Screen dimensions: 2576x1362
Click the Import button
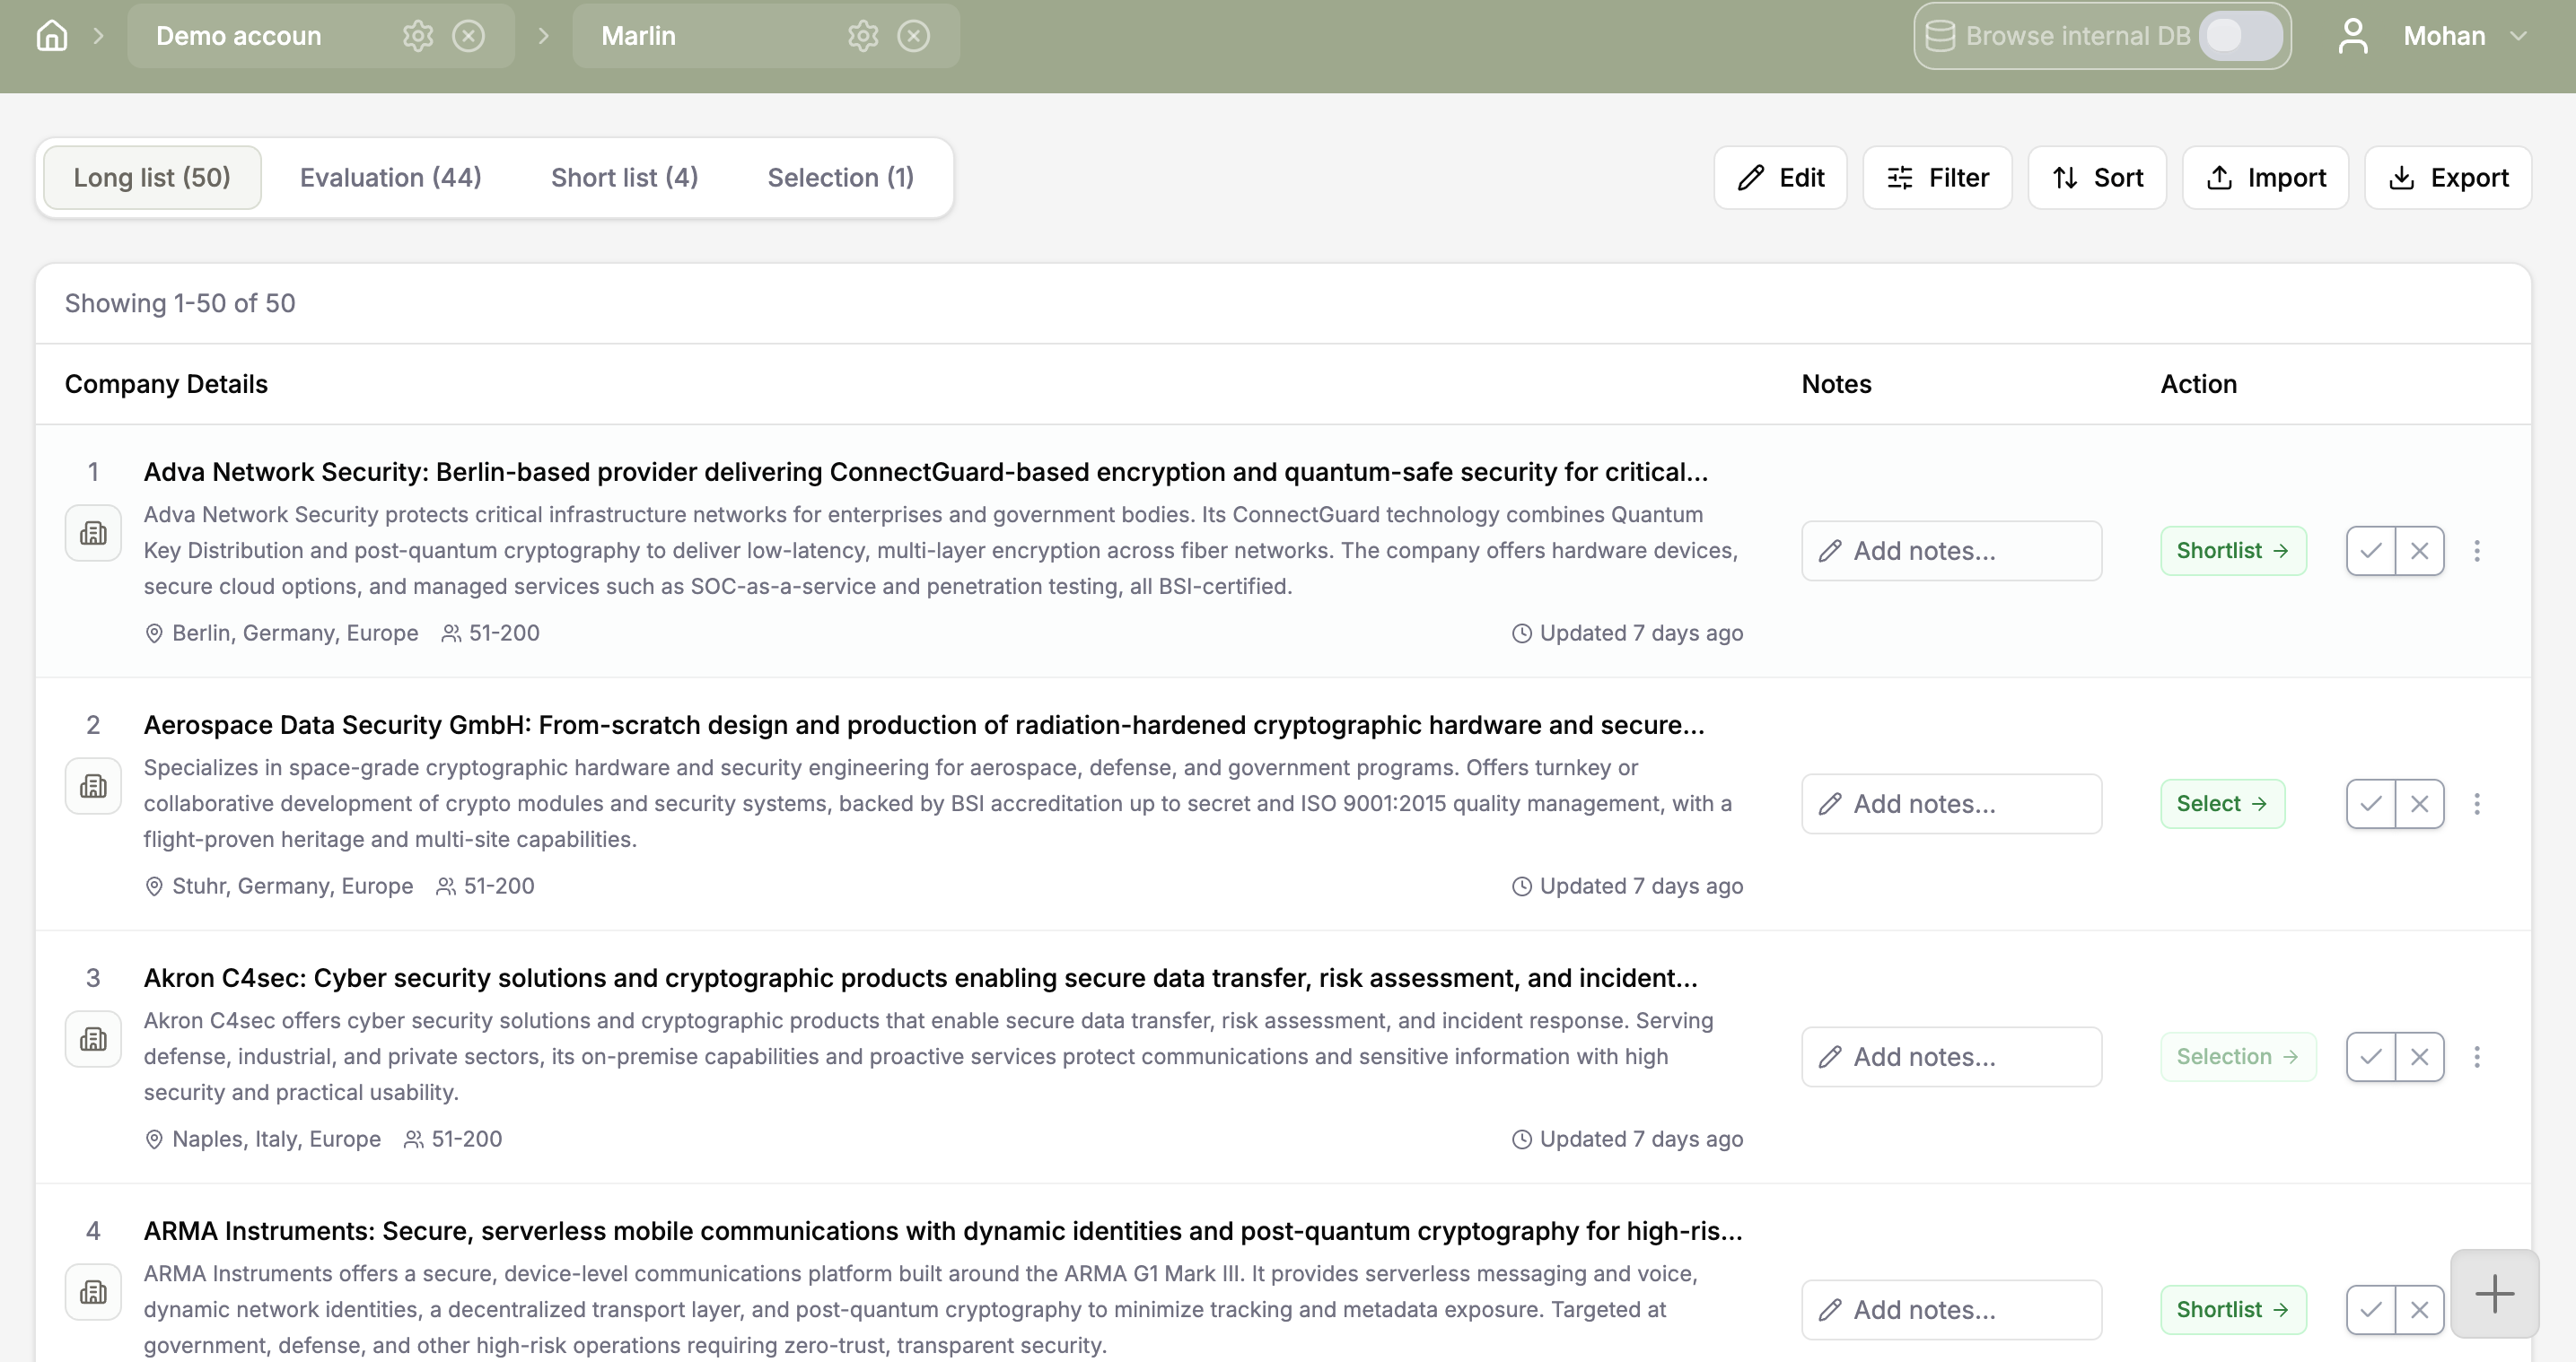click(x=2265, y=177)
